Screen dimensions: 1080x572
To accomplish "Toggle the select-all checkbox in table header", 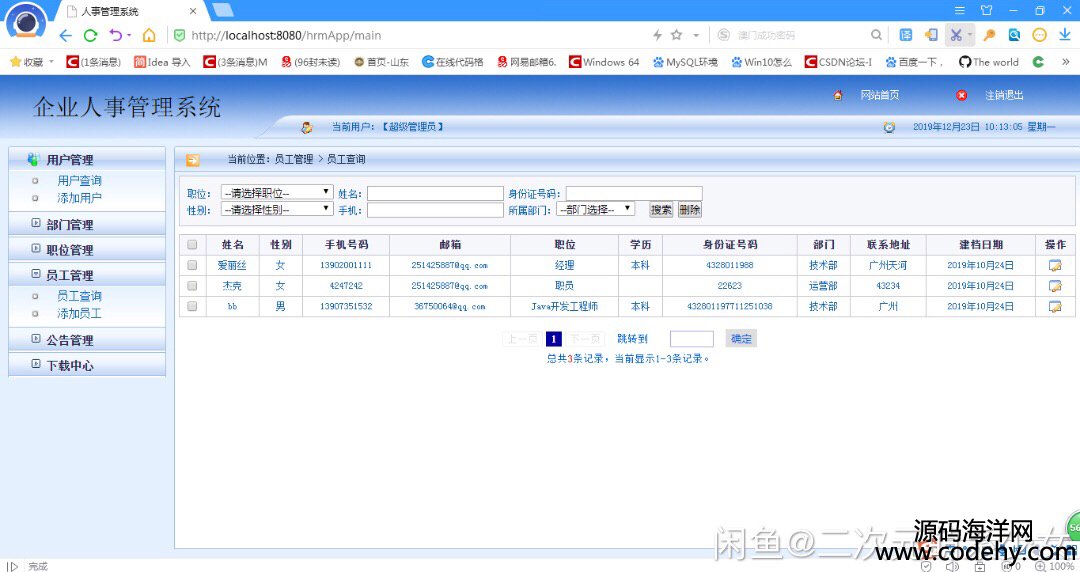I will point(192,245).
